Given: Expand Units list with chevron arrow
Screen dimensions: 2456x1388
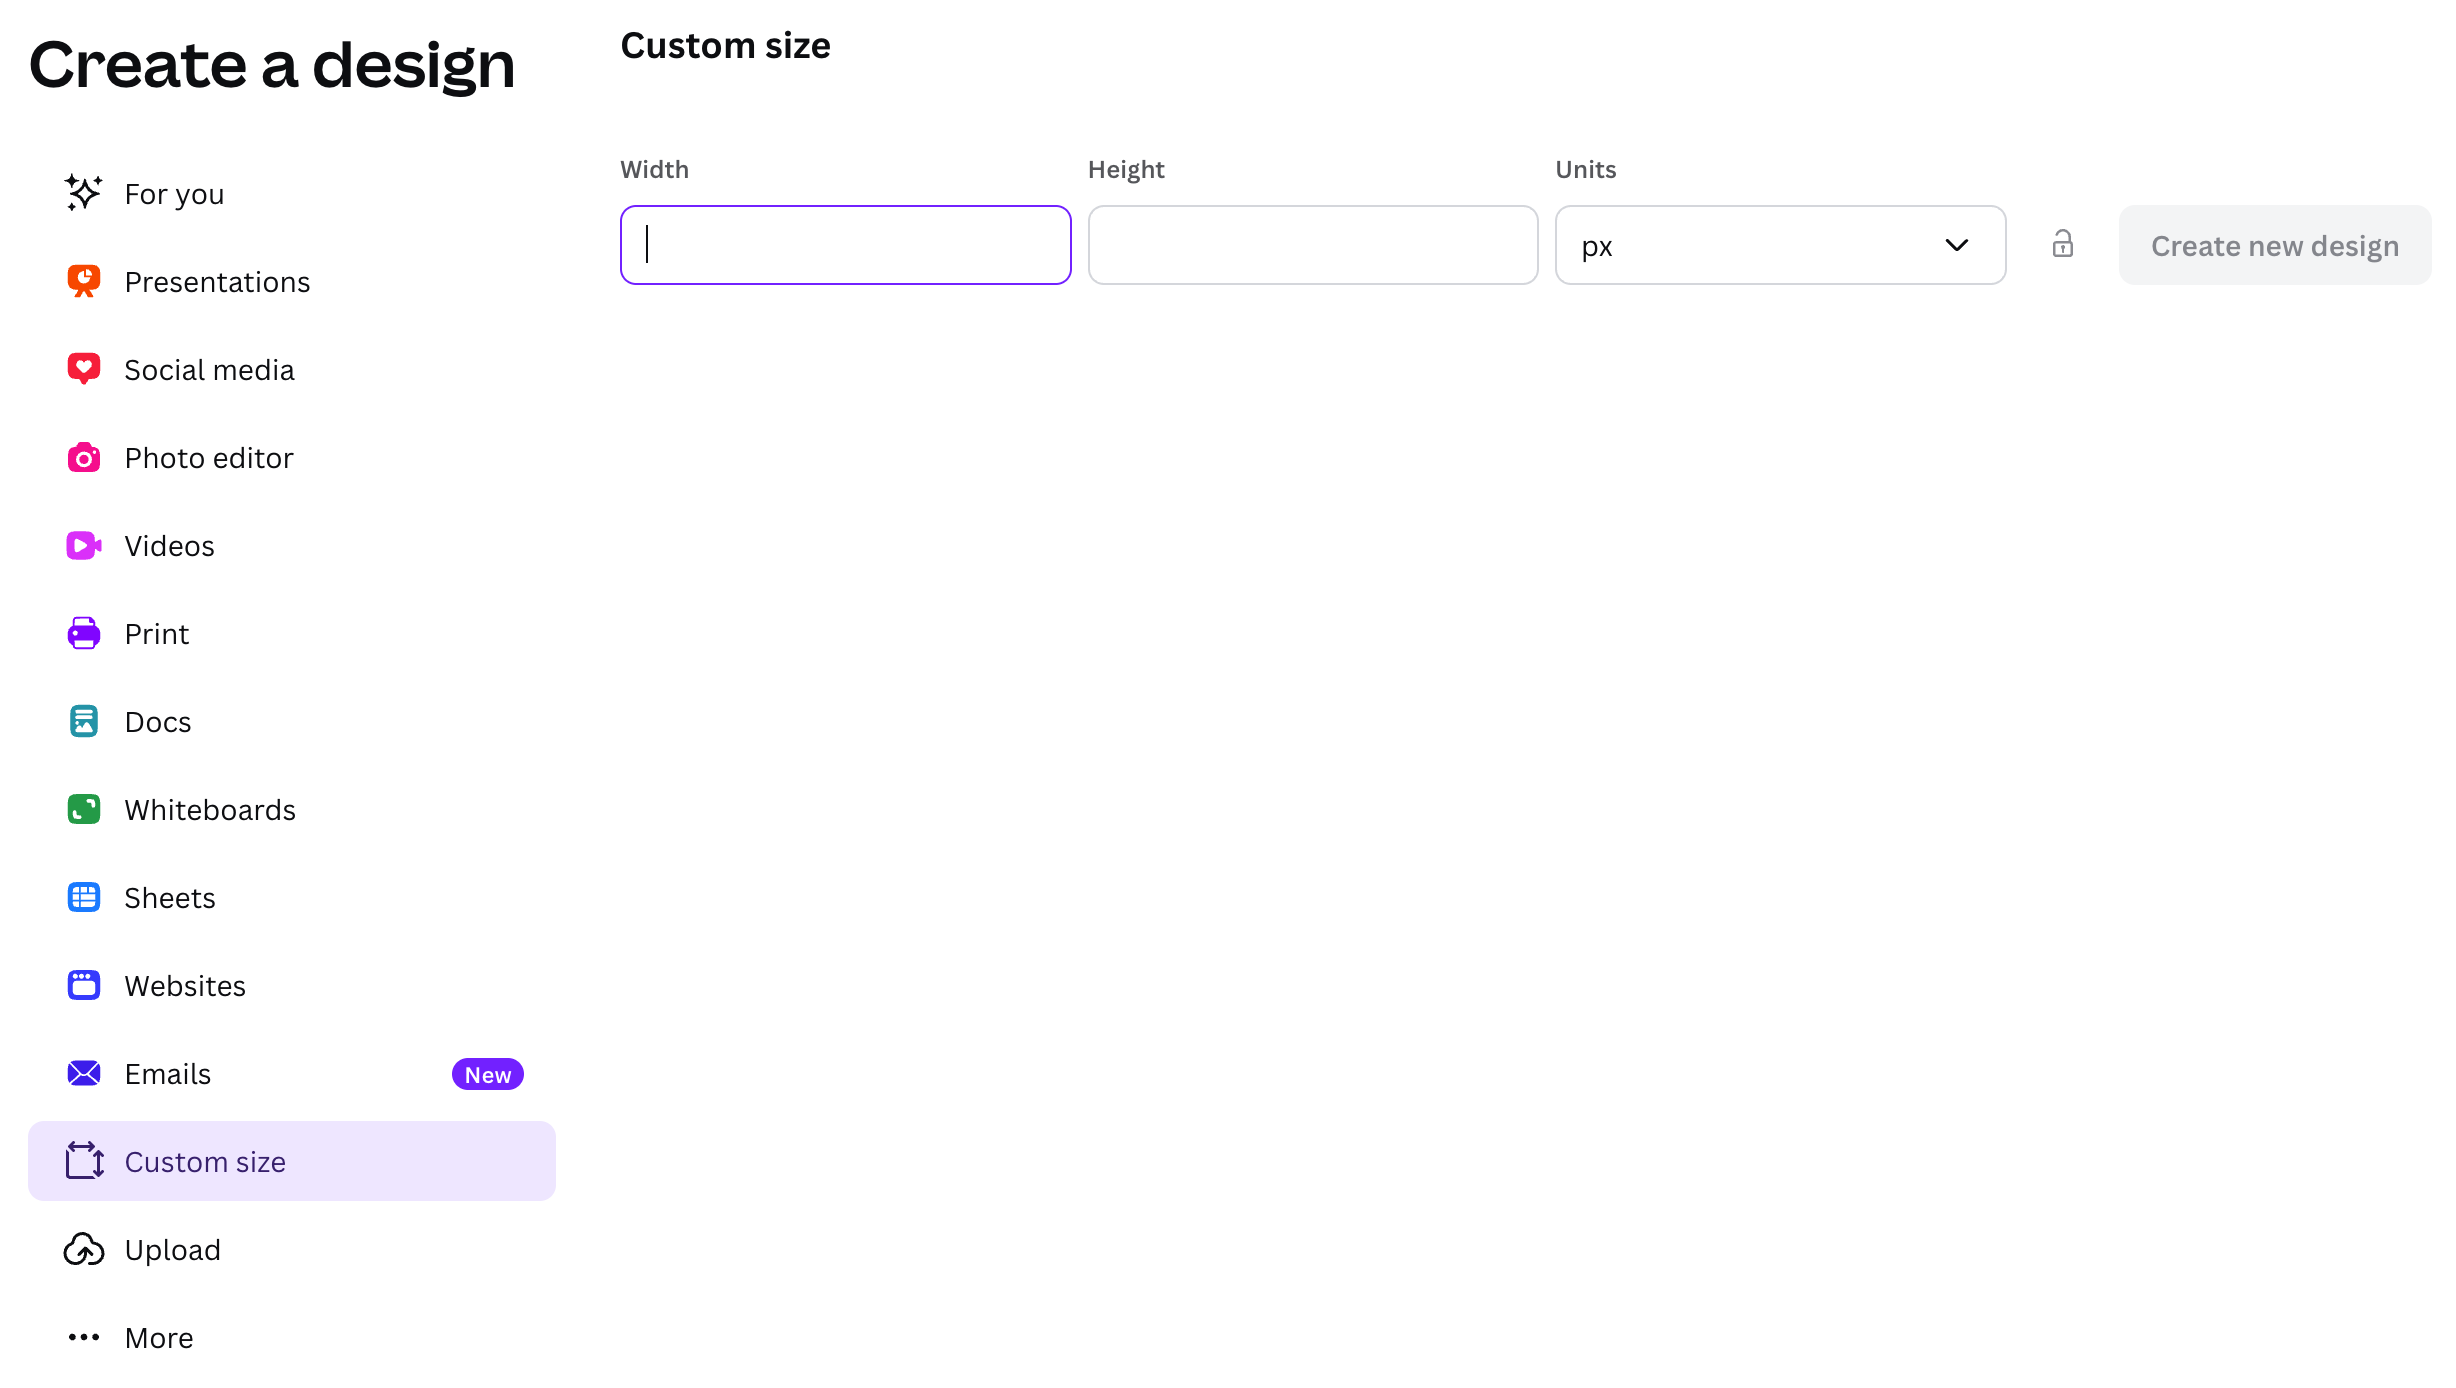Looking at the screenshot, I should pyautogui.click(x=1956, y=246).
